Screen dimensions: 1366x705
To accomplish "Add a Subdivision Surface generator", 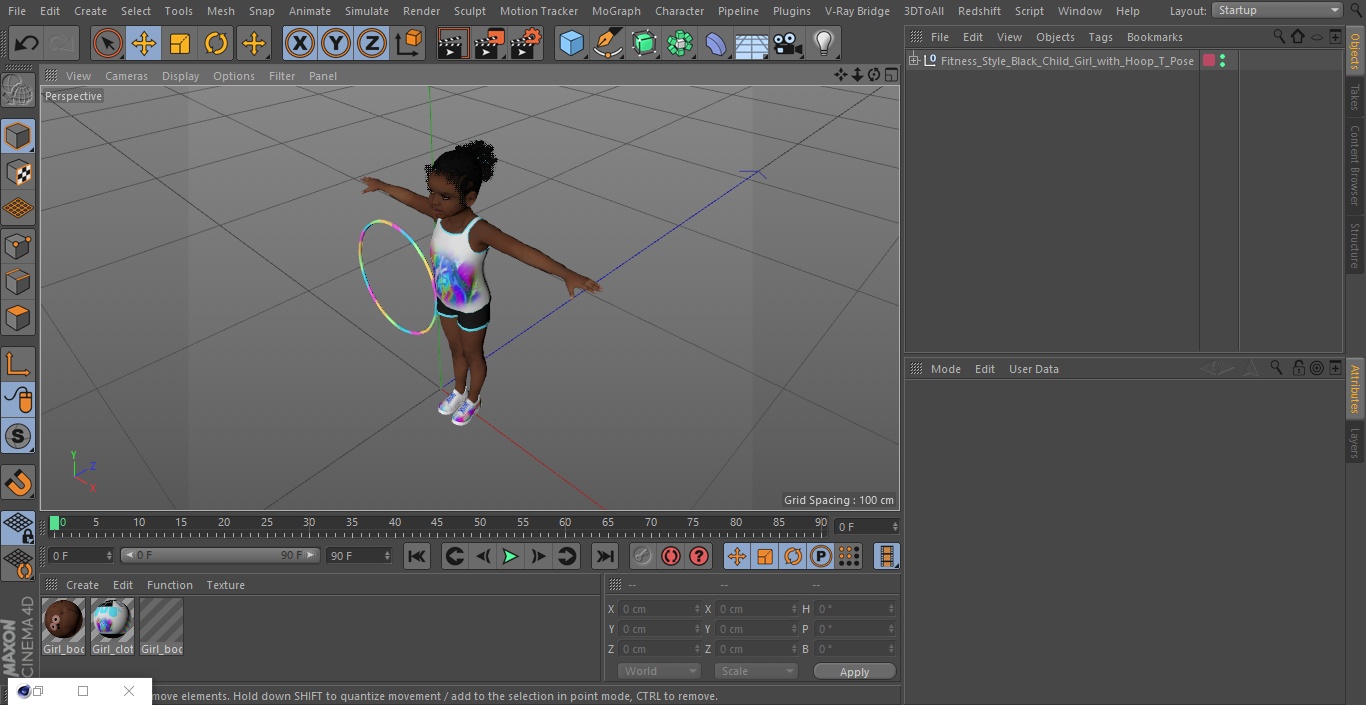I will pyautogui.click(x=644, y=43).
